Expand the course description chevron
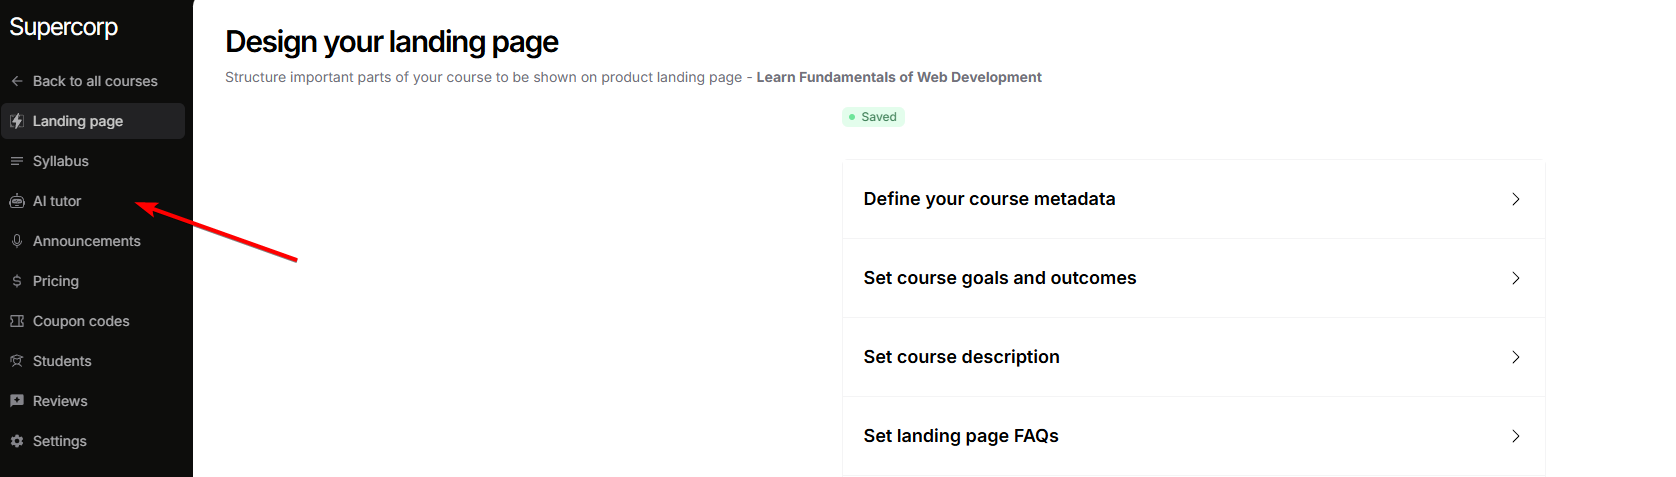 [x=1515, y=357]
